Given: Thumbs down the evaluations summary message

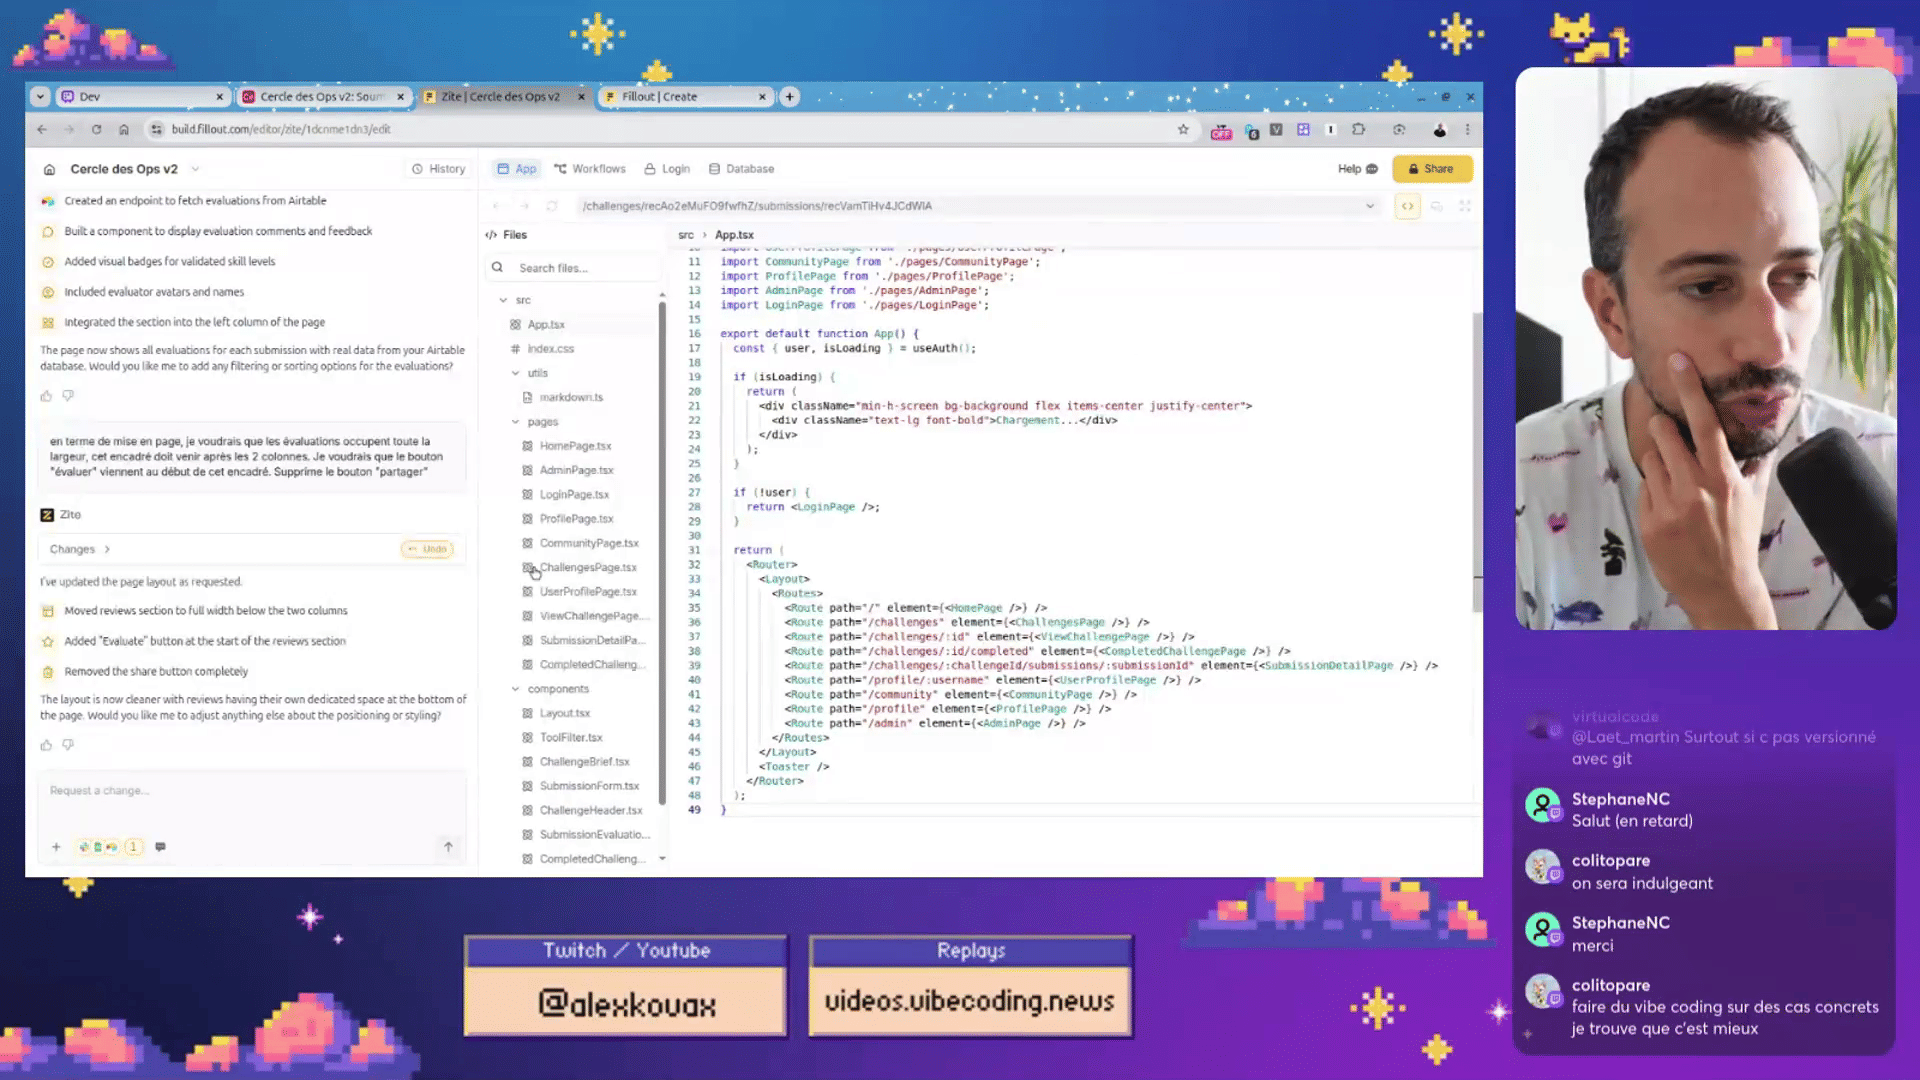Looking at the screenshot, I should (67, 395).
